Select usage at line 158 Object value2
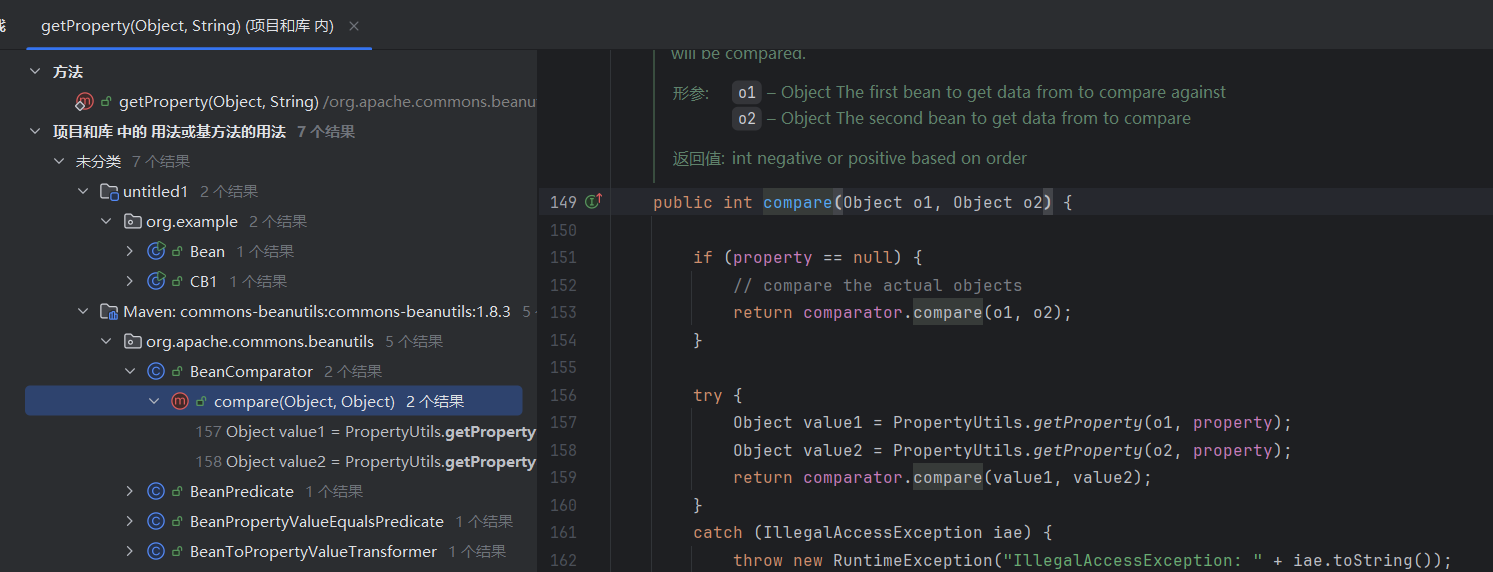 pos(366,462)
